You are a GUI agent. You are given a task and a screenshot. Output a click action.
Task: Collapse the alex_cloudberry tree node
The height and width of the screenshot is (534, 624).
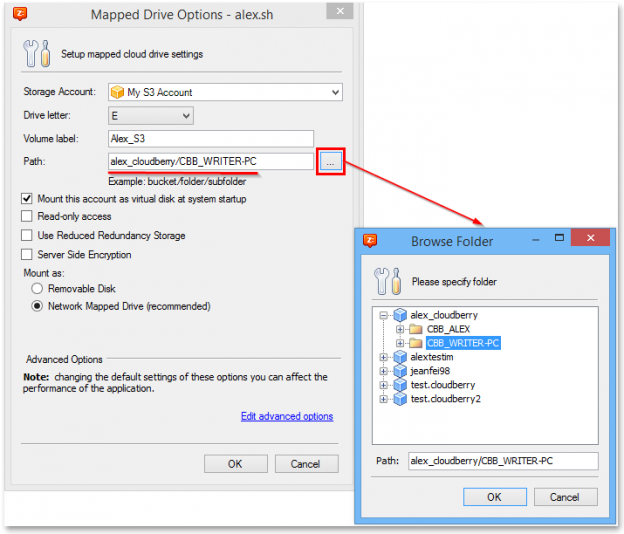tap(386, 315)
